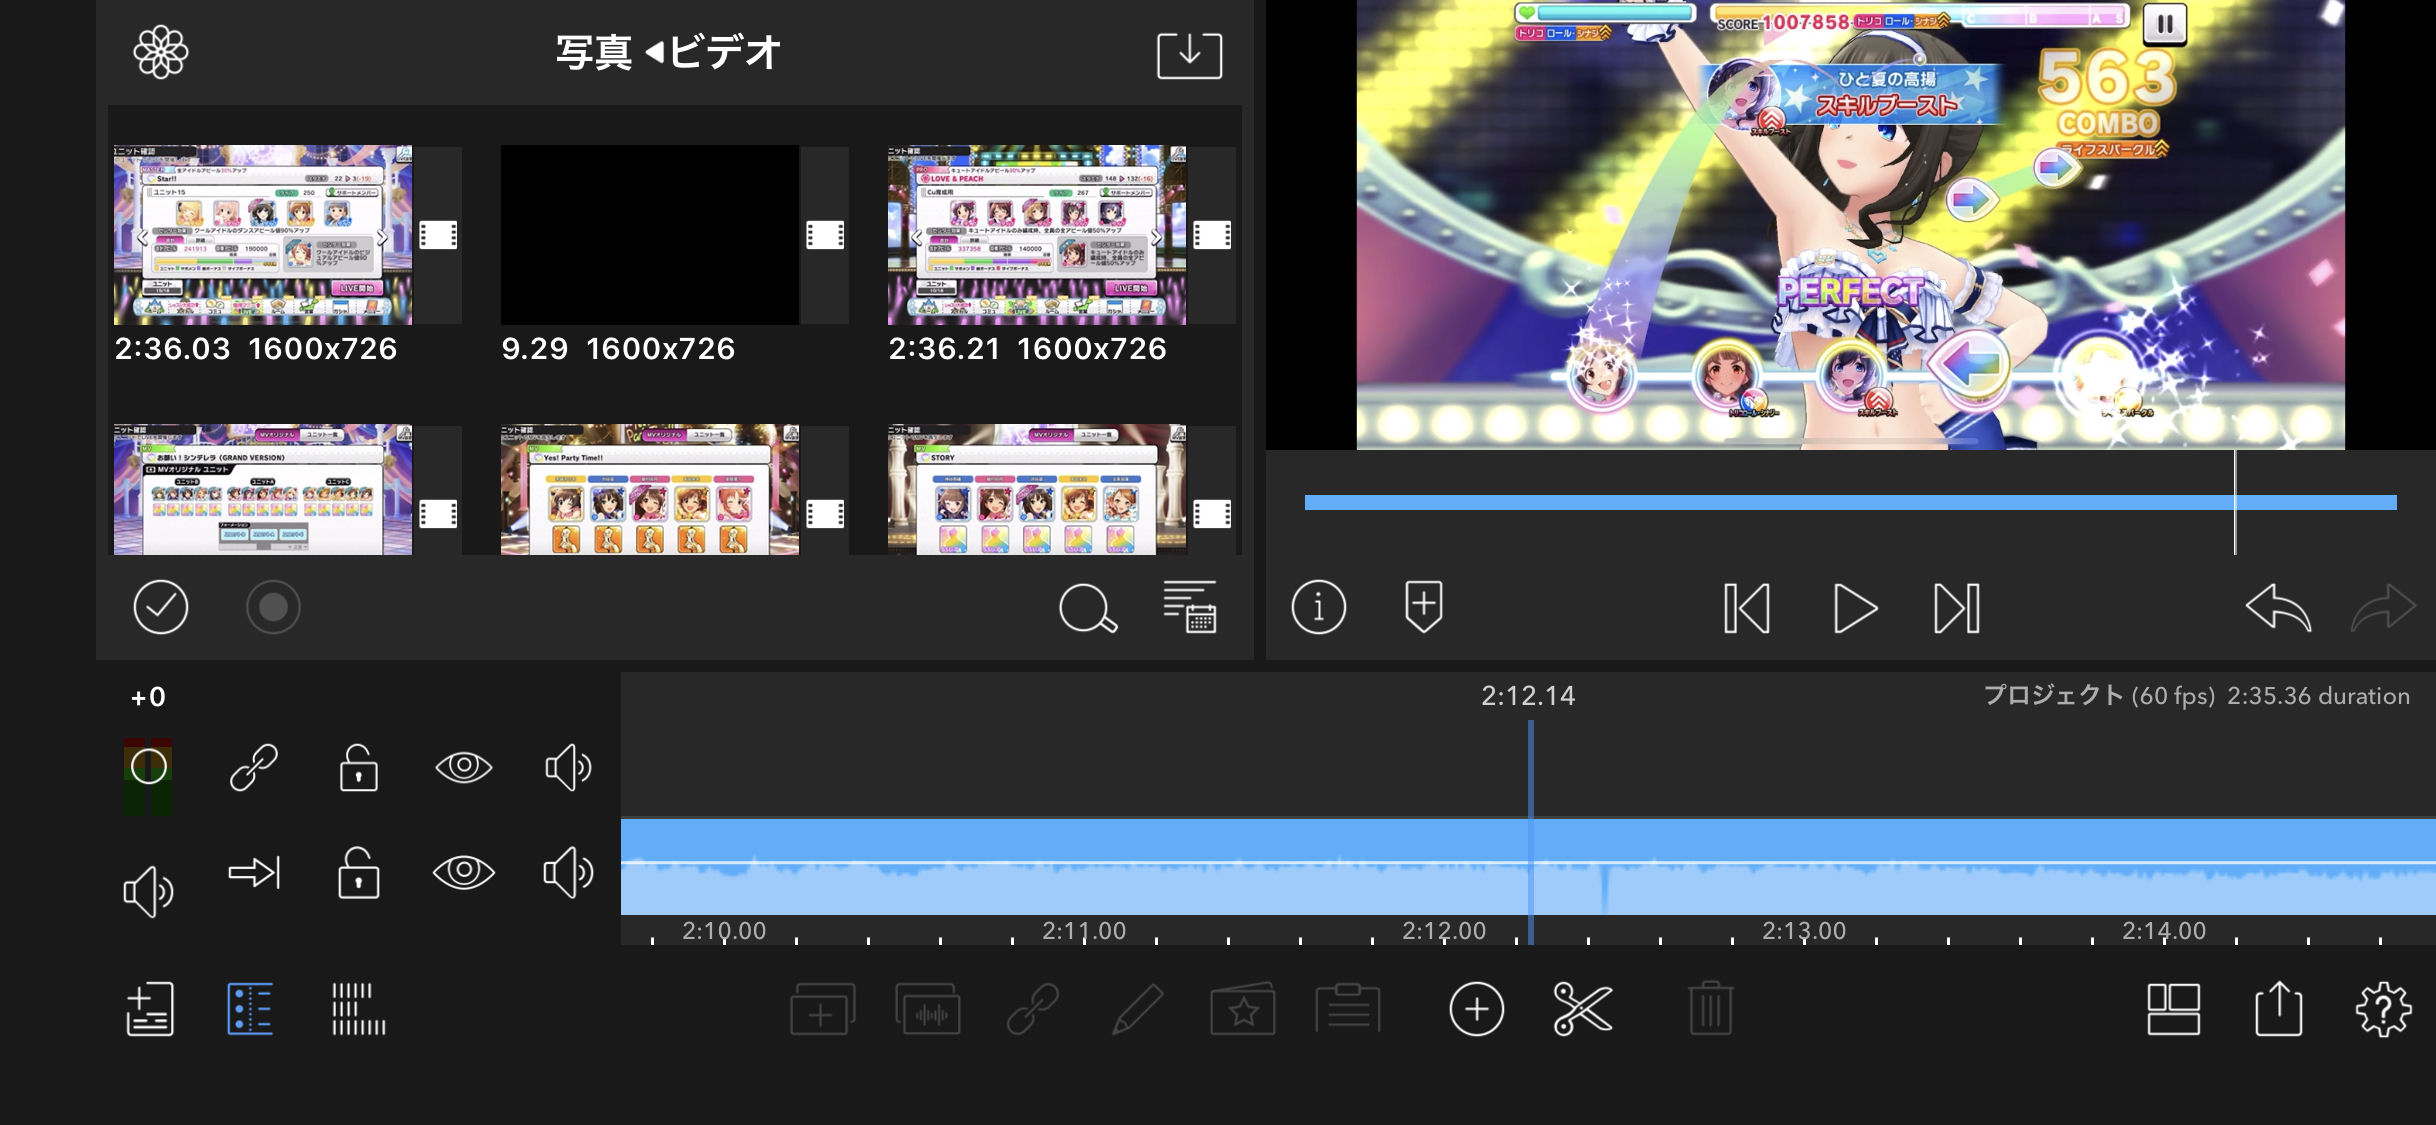Tap the add audio clip waveform icon
The height and width of the screenshot is (1125, 2436).
[928, 1009]
